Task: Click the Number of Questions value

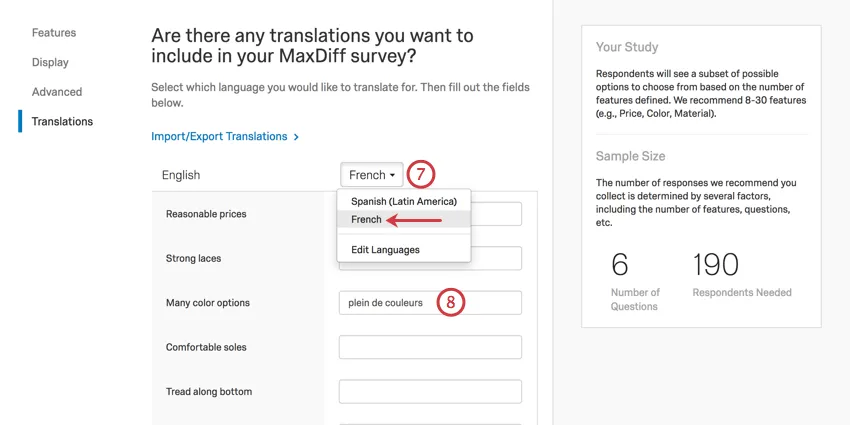Action: pyautogui.click(x=620, y=264)
